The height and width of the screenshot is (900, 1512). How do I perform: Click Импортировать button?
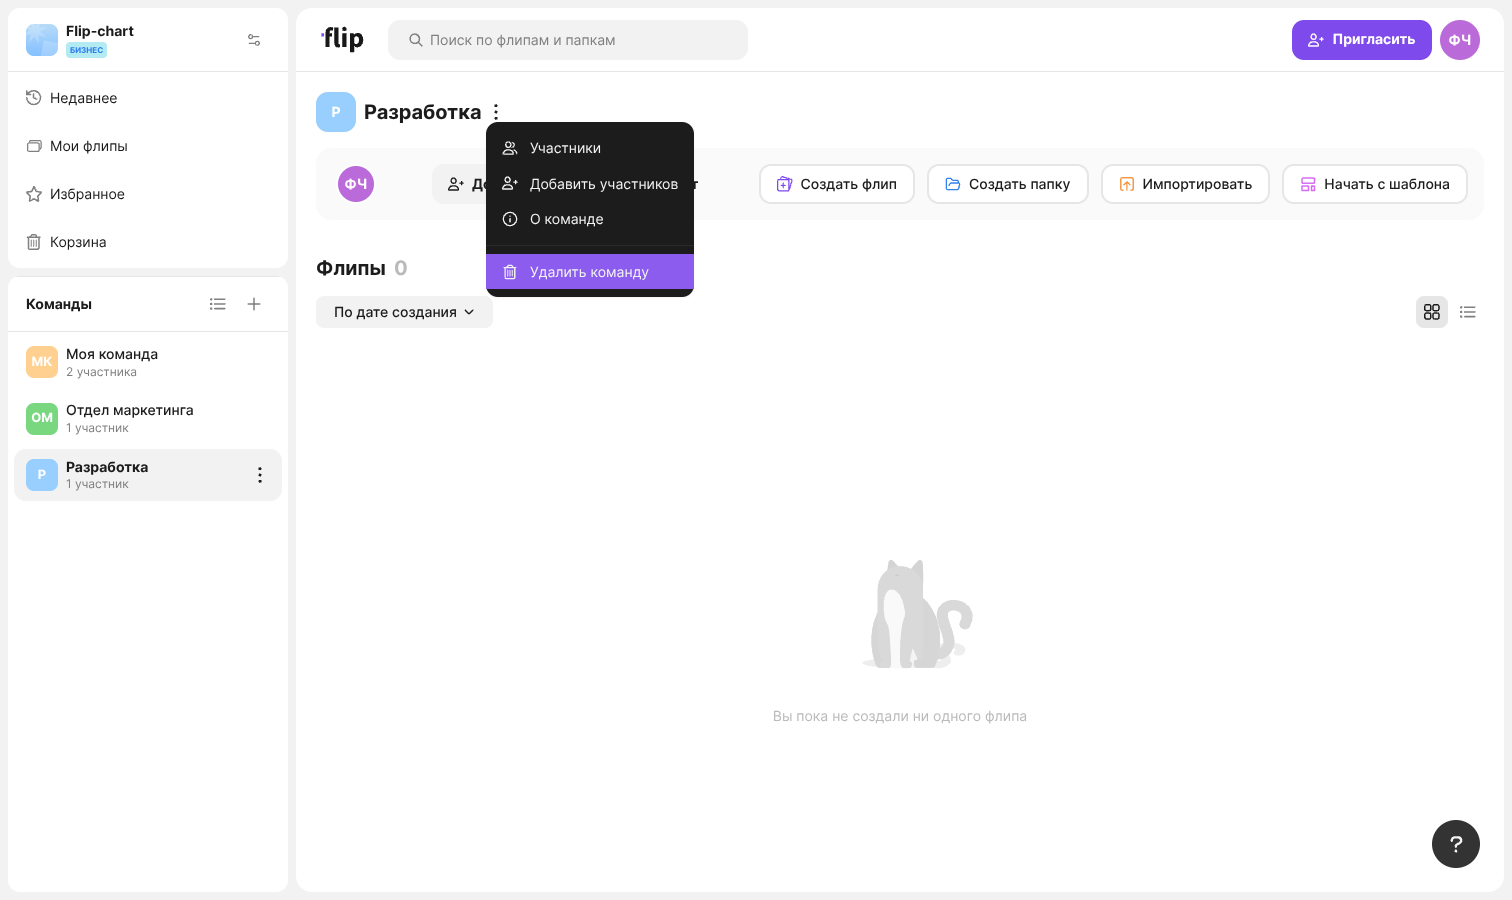(1185, 184)
